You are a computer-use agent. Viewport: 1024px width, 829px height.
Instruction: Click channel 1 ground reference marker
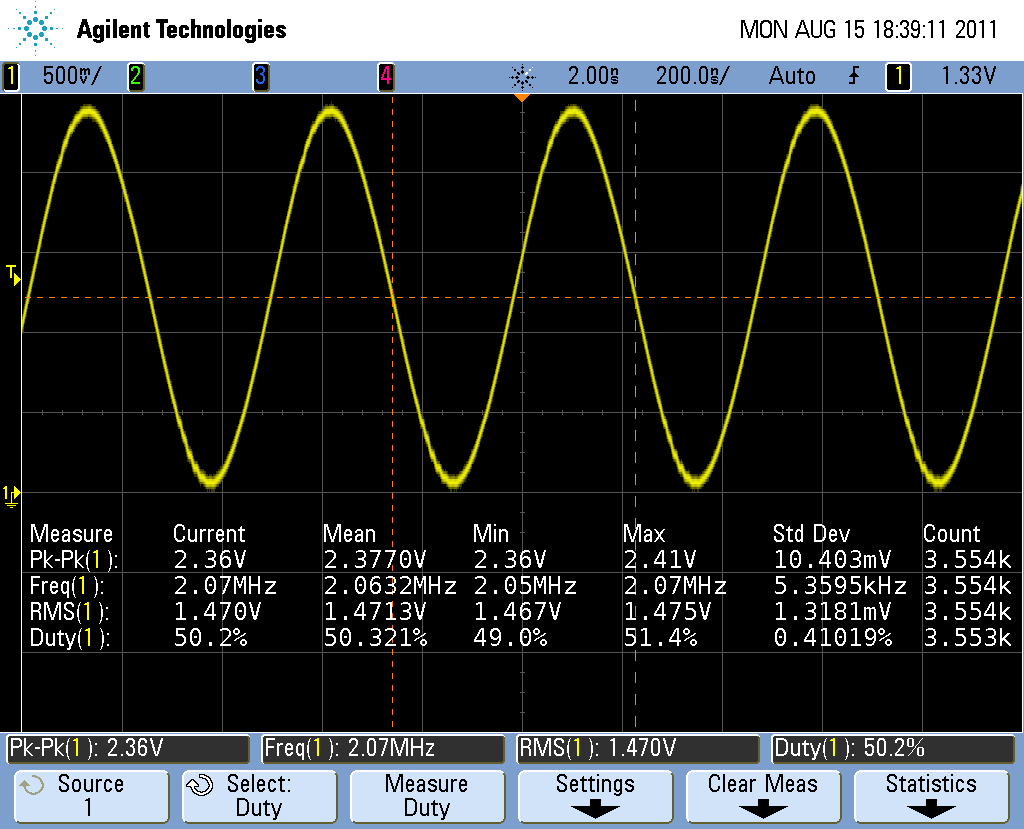[11, 496]
